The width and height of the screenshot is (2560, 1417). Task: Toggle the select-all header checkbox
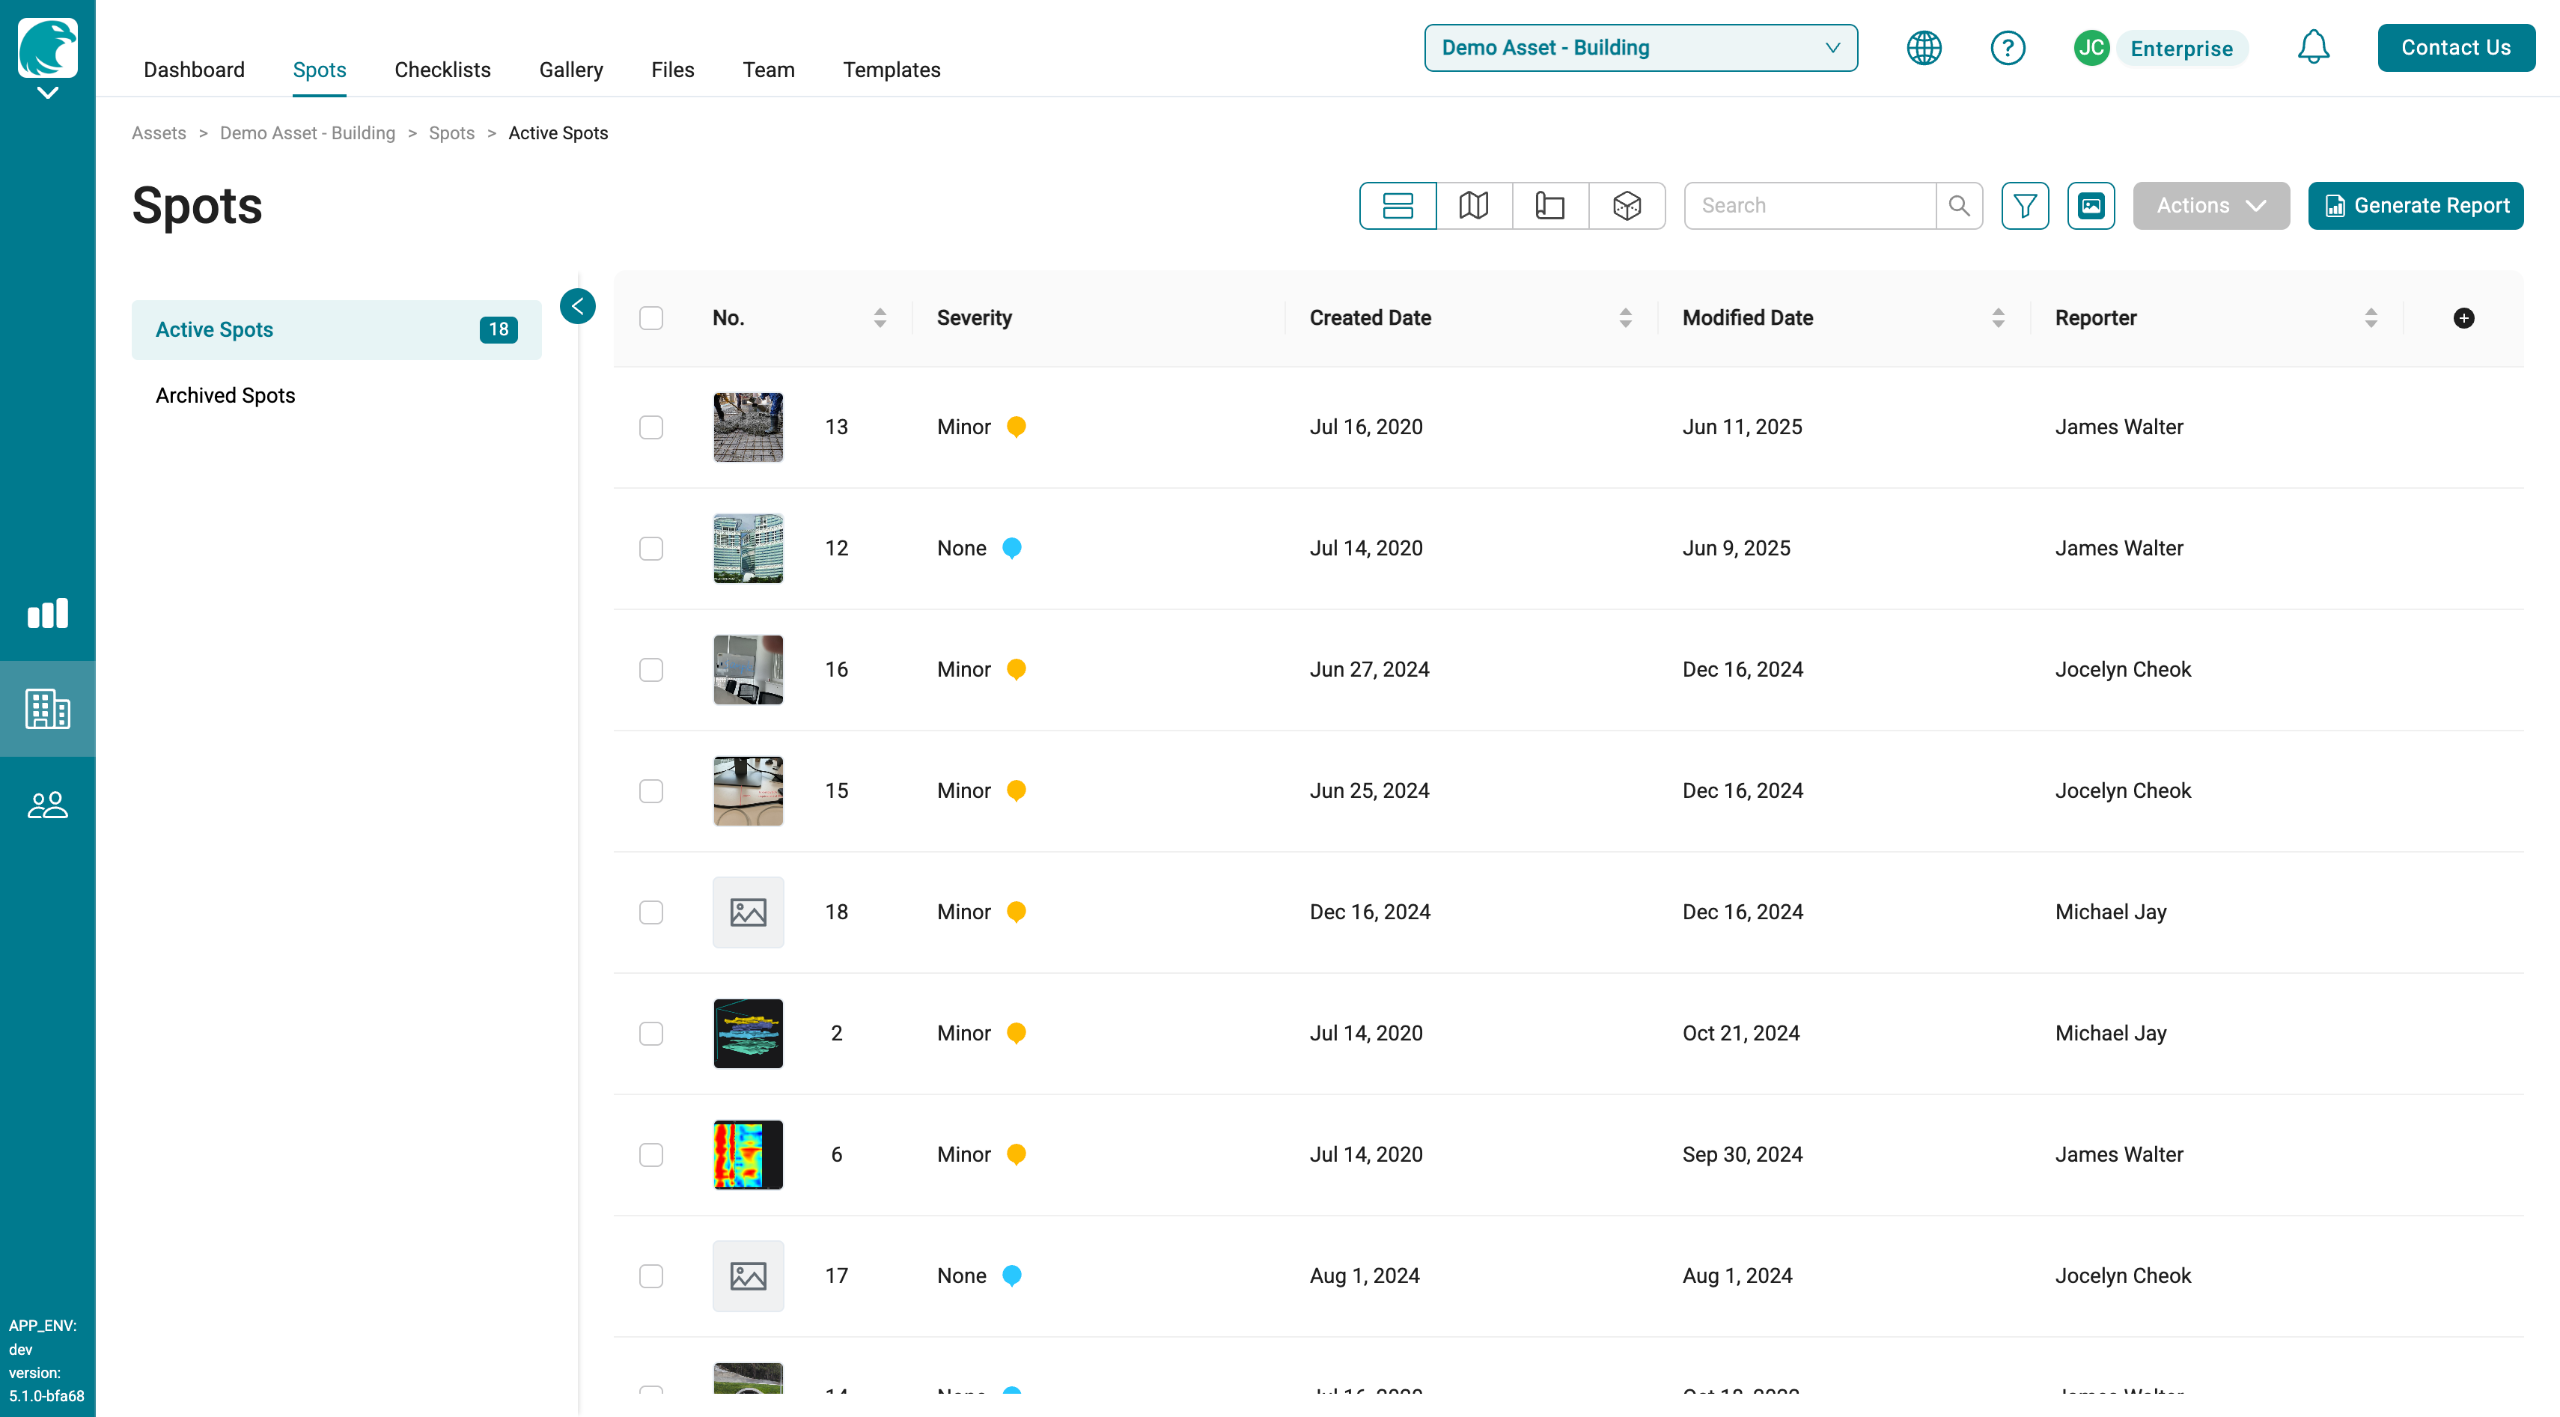tap(651, 318)
